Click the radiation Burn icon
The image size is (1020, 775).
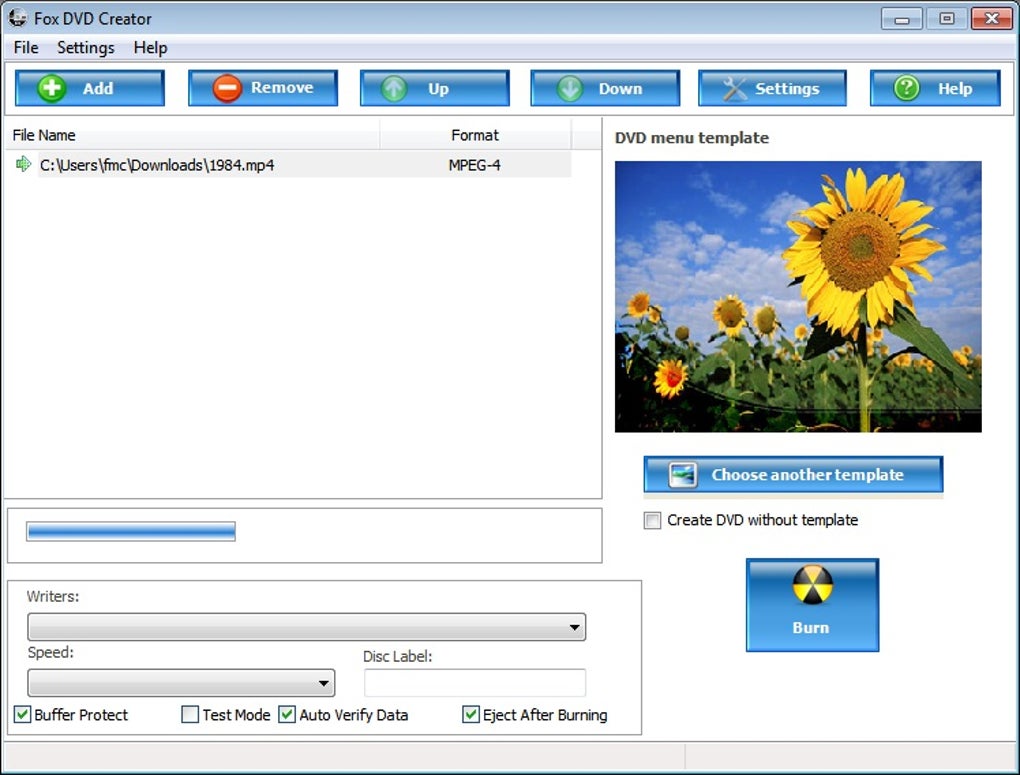812,584
